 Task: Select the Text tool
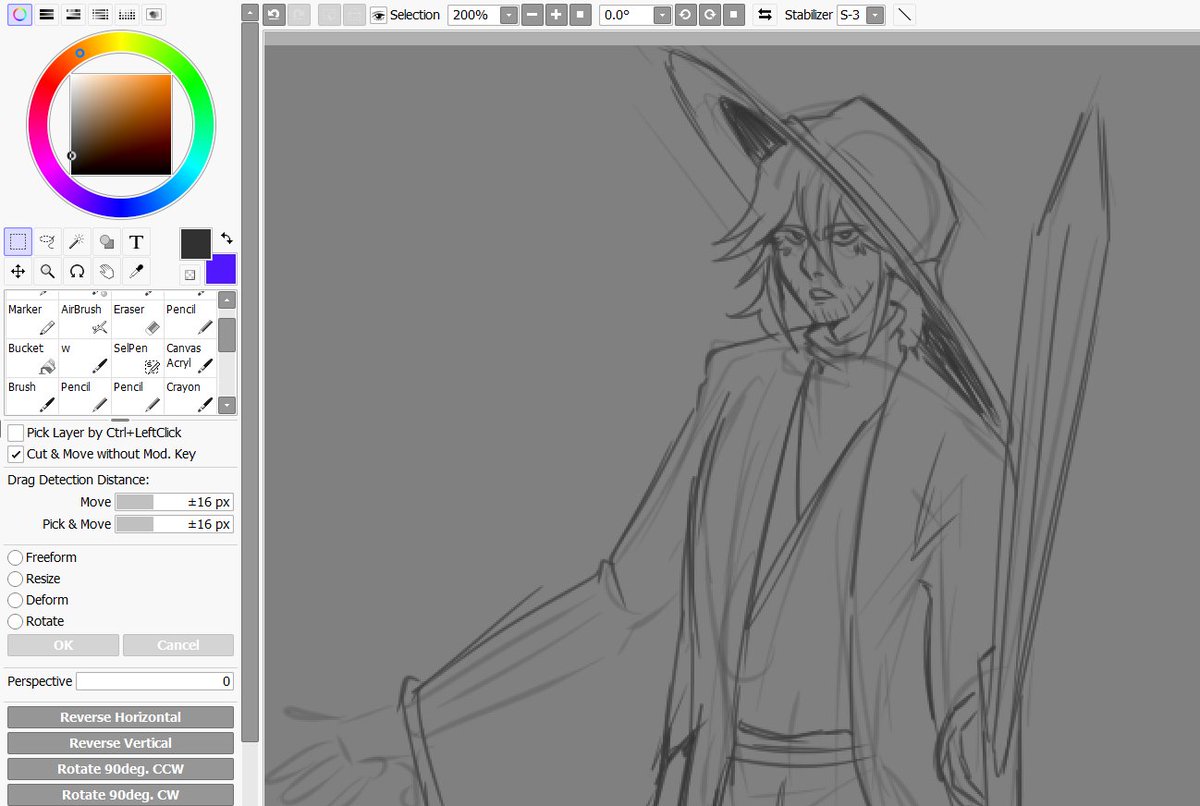point(136,241)
